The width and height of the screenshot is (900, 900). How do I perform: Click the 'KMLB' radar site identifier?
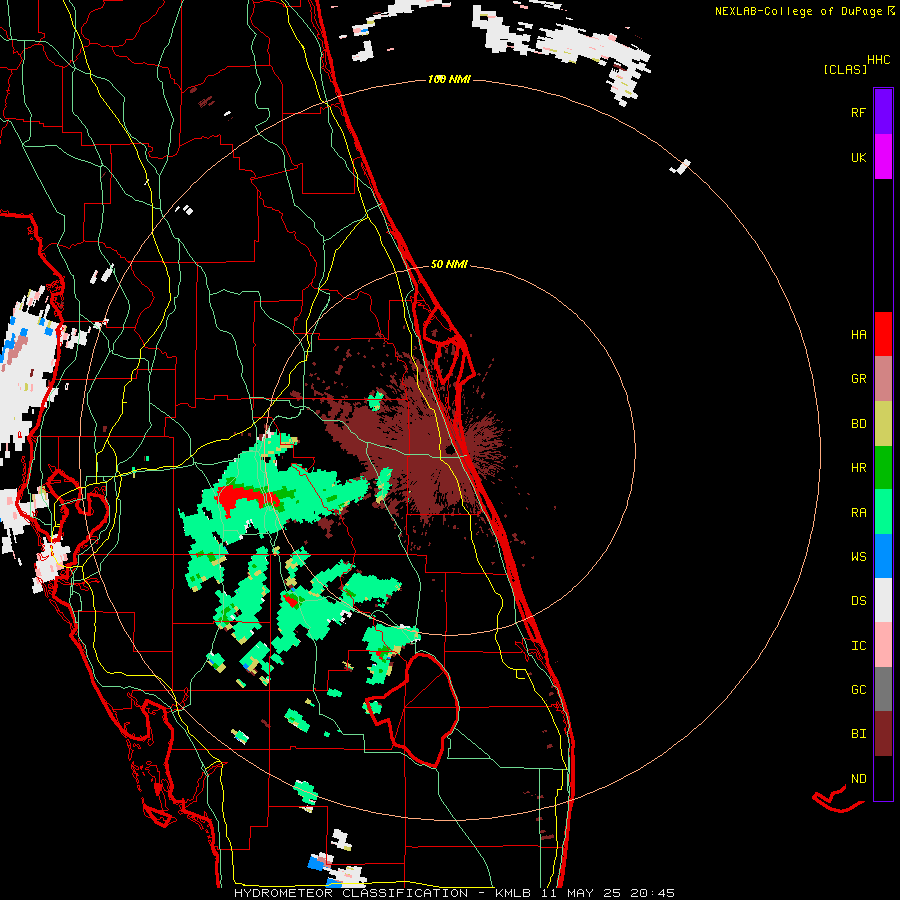tap(513, 893)
